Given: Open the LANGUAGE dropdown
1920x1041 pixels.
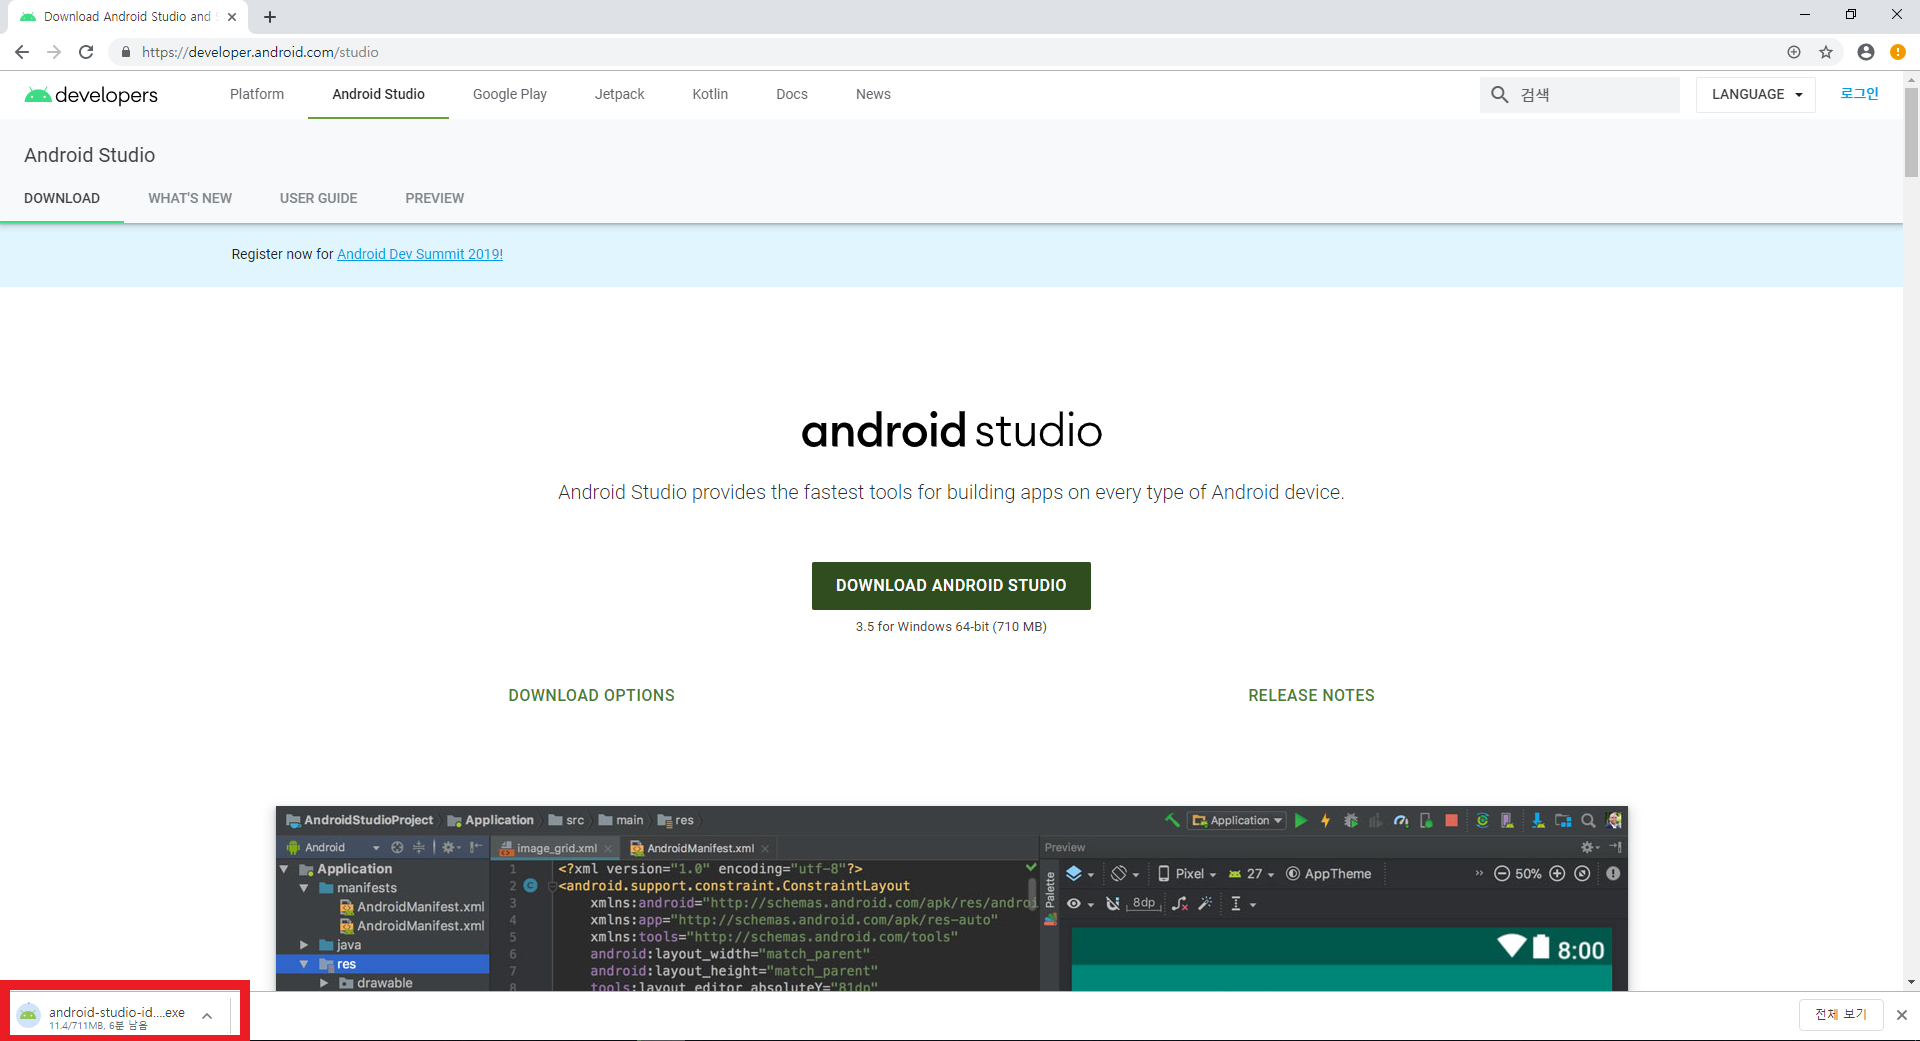Looking at the screenshot, I should (x=1756, y=94).
